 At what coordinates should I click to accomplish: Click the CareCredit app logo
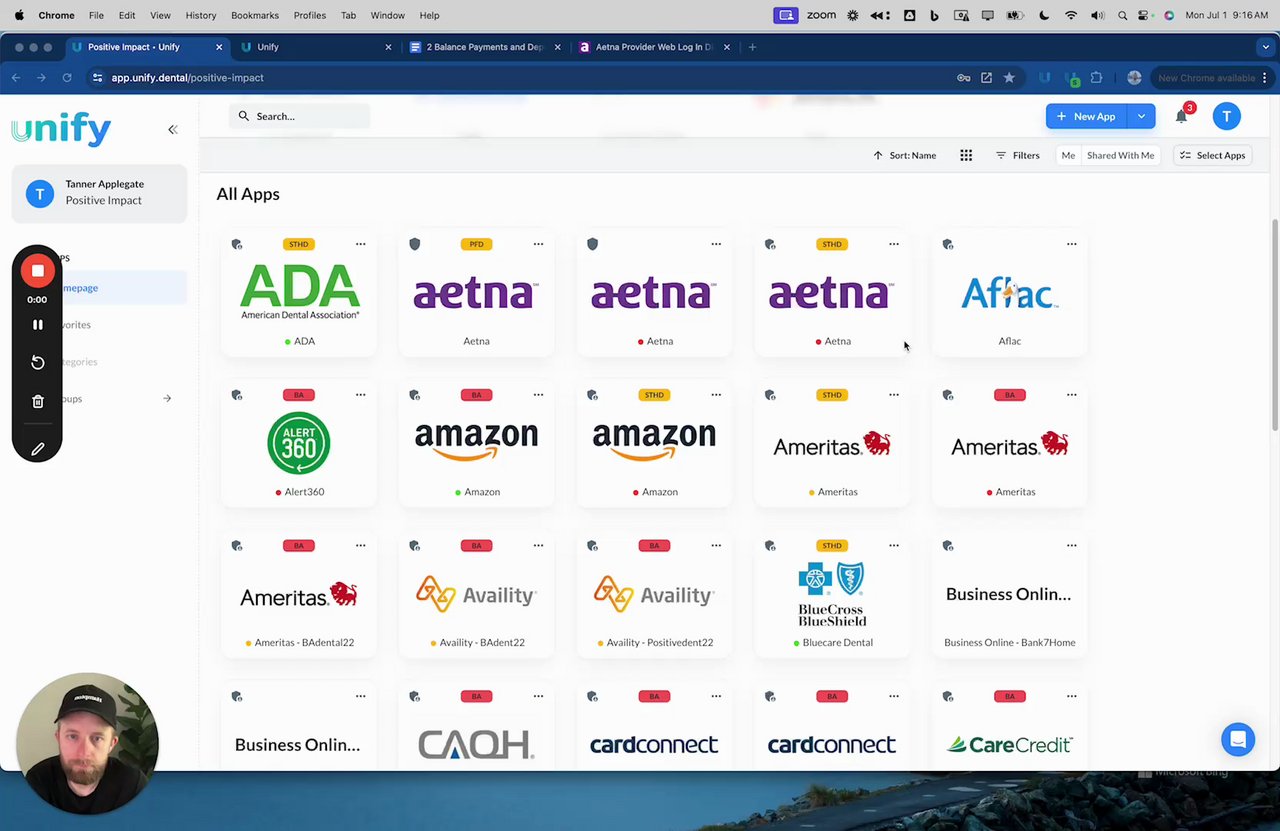[1010, 744]
